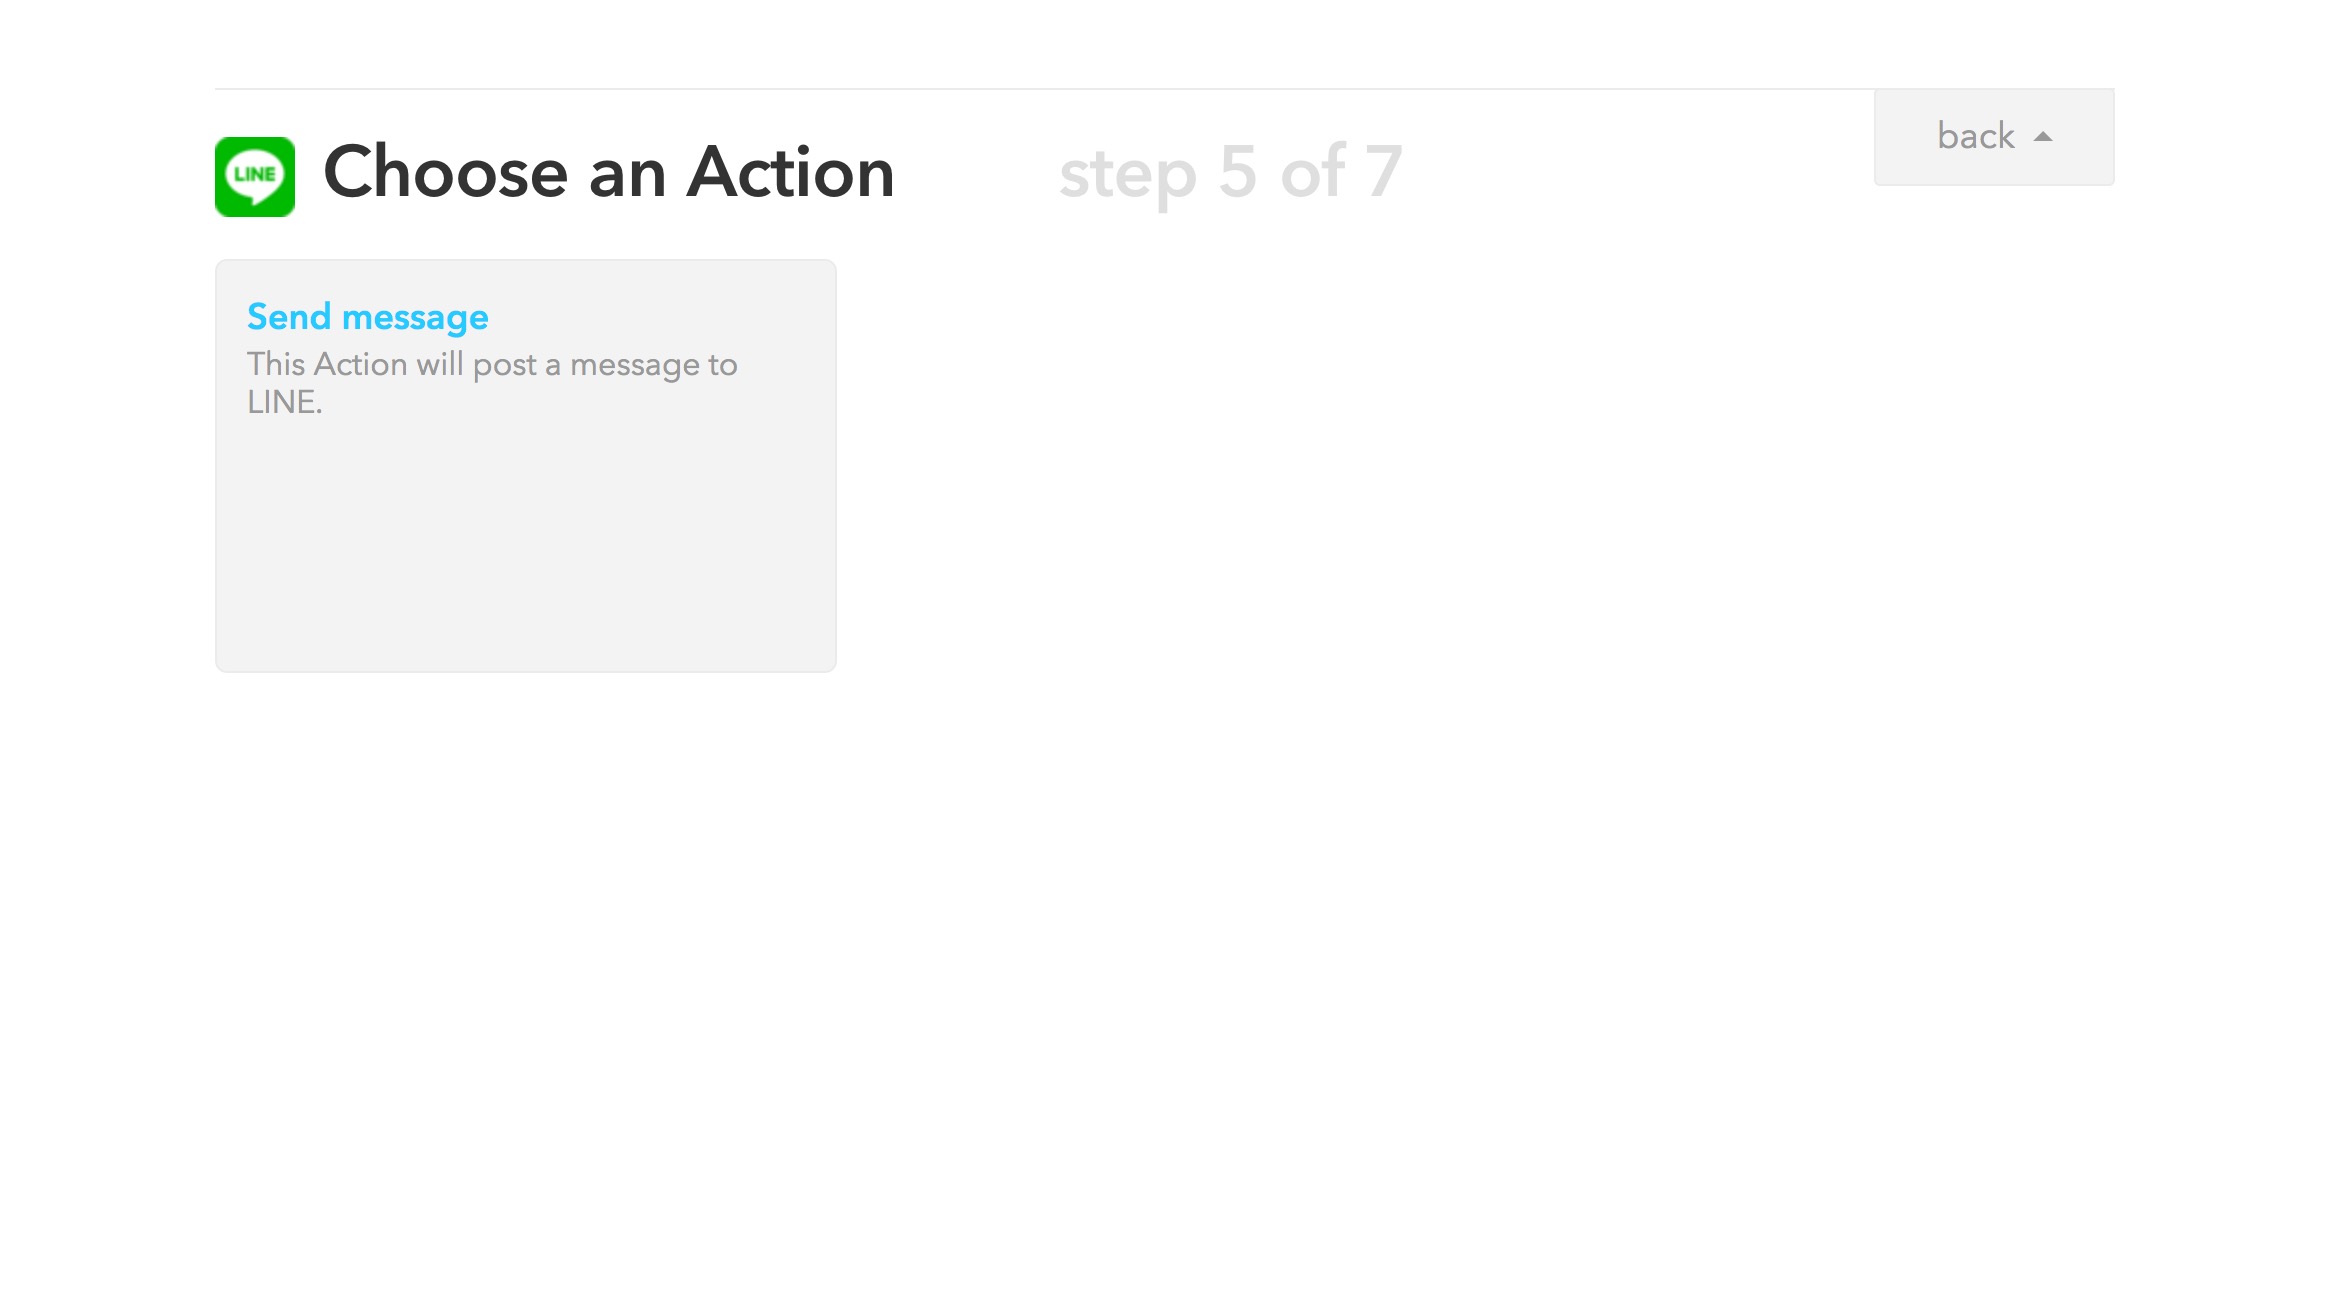2330x1294 pixels.
Task: Click the word step in the indicator
Action: tap(1128, 177)
